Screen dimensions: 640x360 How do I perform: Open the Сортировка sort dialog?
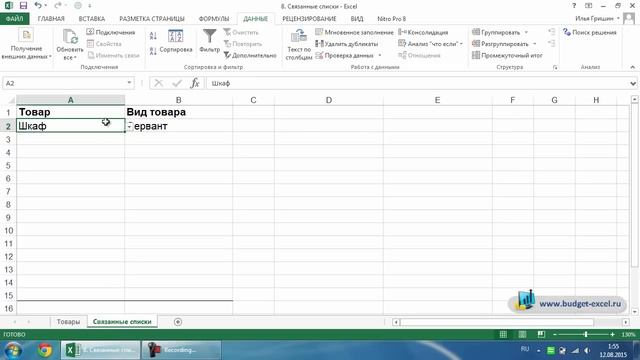[x=176, y=41]
